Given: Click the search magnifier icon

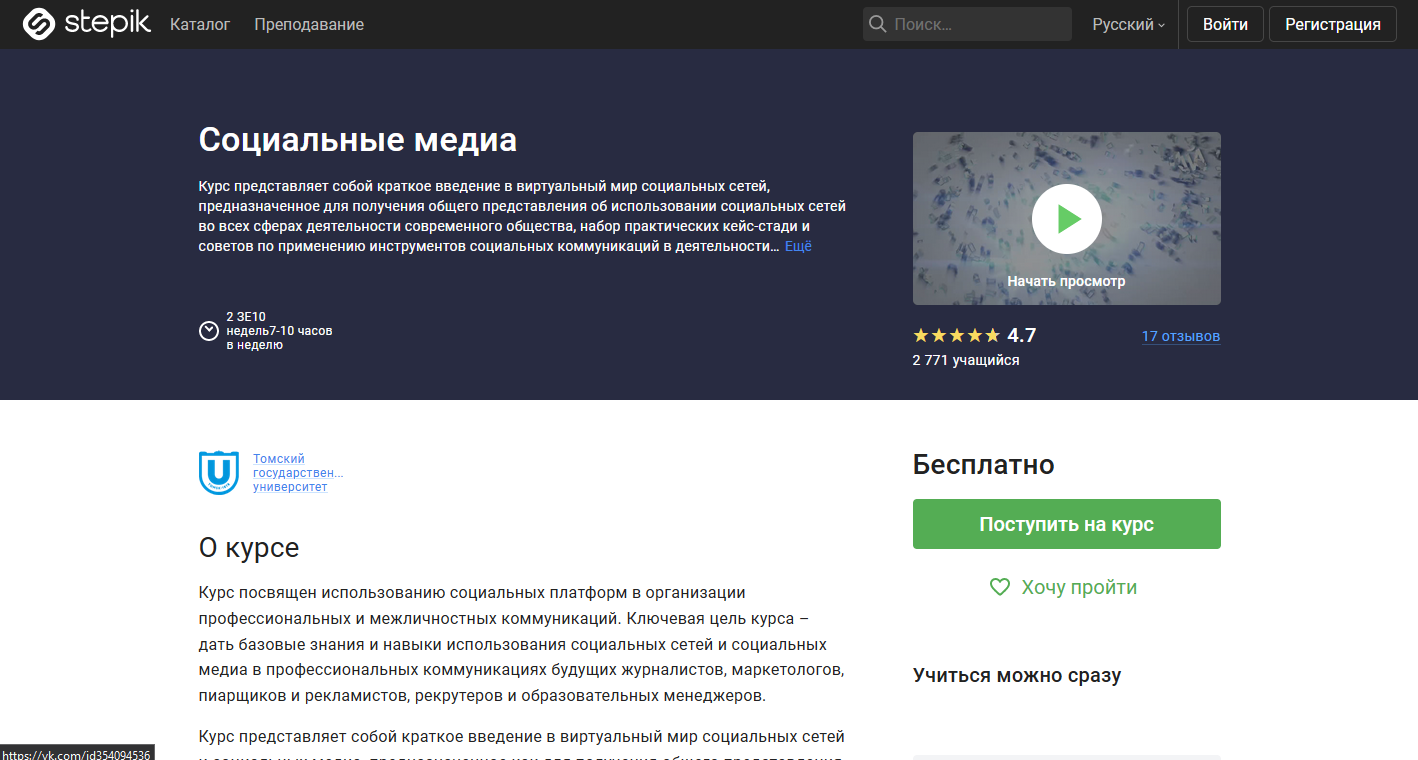Looking at the screenshot, I should [x=880, y=23].
